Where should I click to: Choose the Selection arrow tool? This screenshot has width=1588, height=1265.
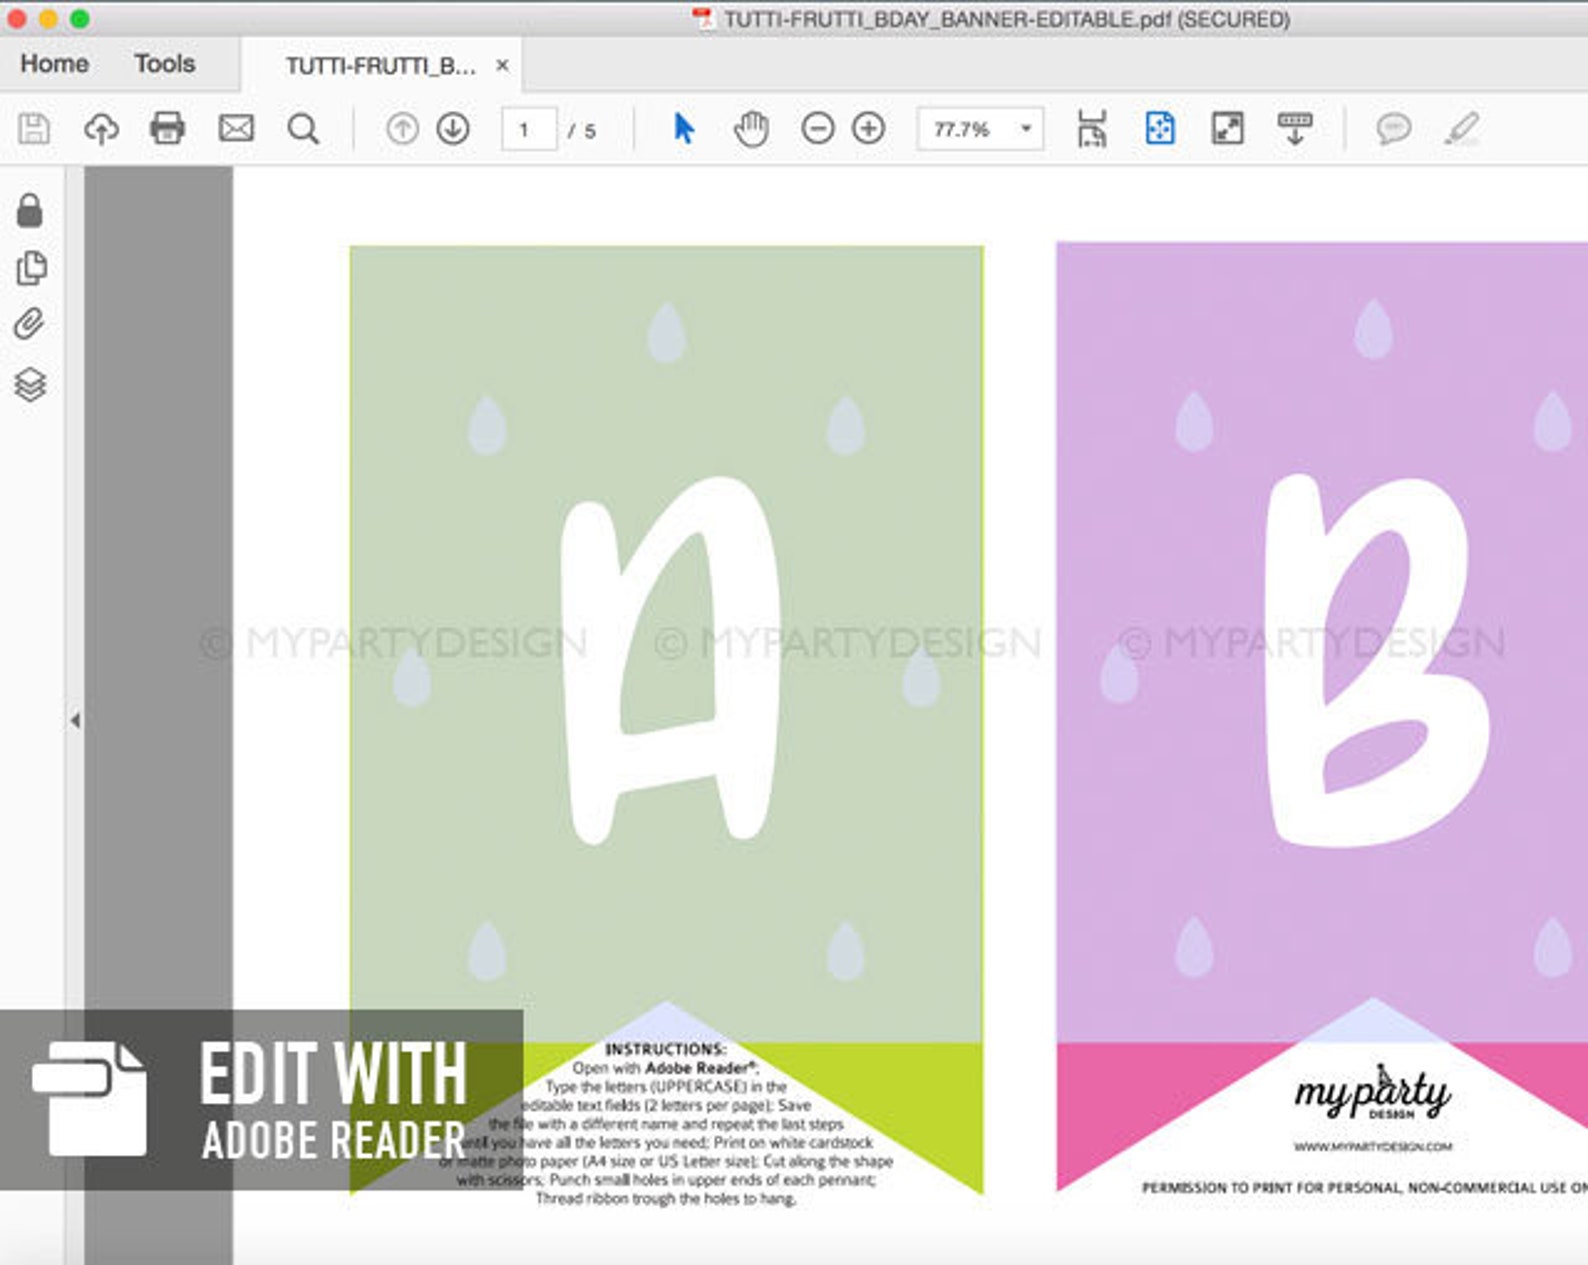pos(684,129)
